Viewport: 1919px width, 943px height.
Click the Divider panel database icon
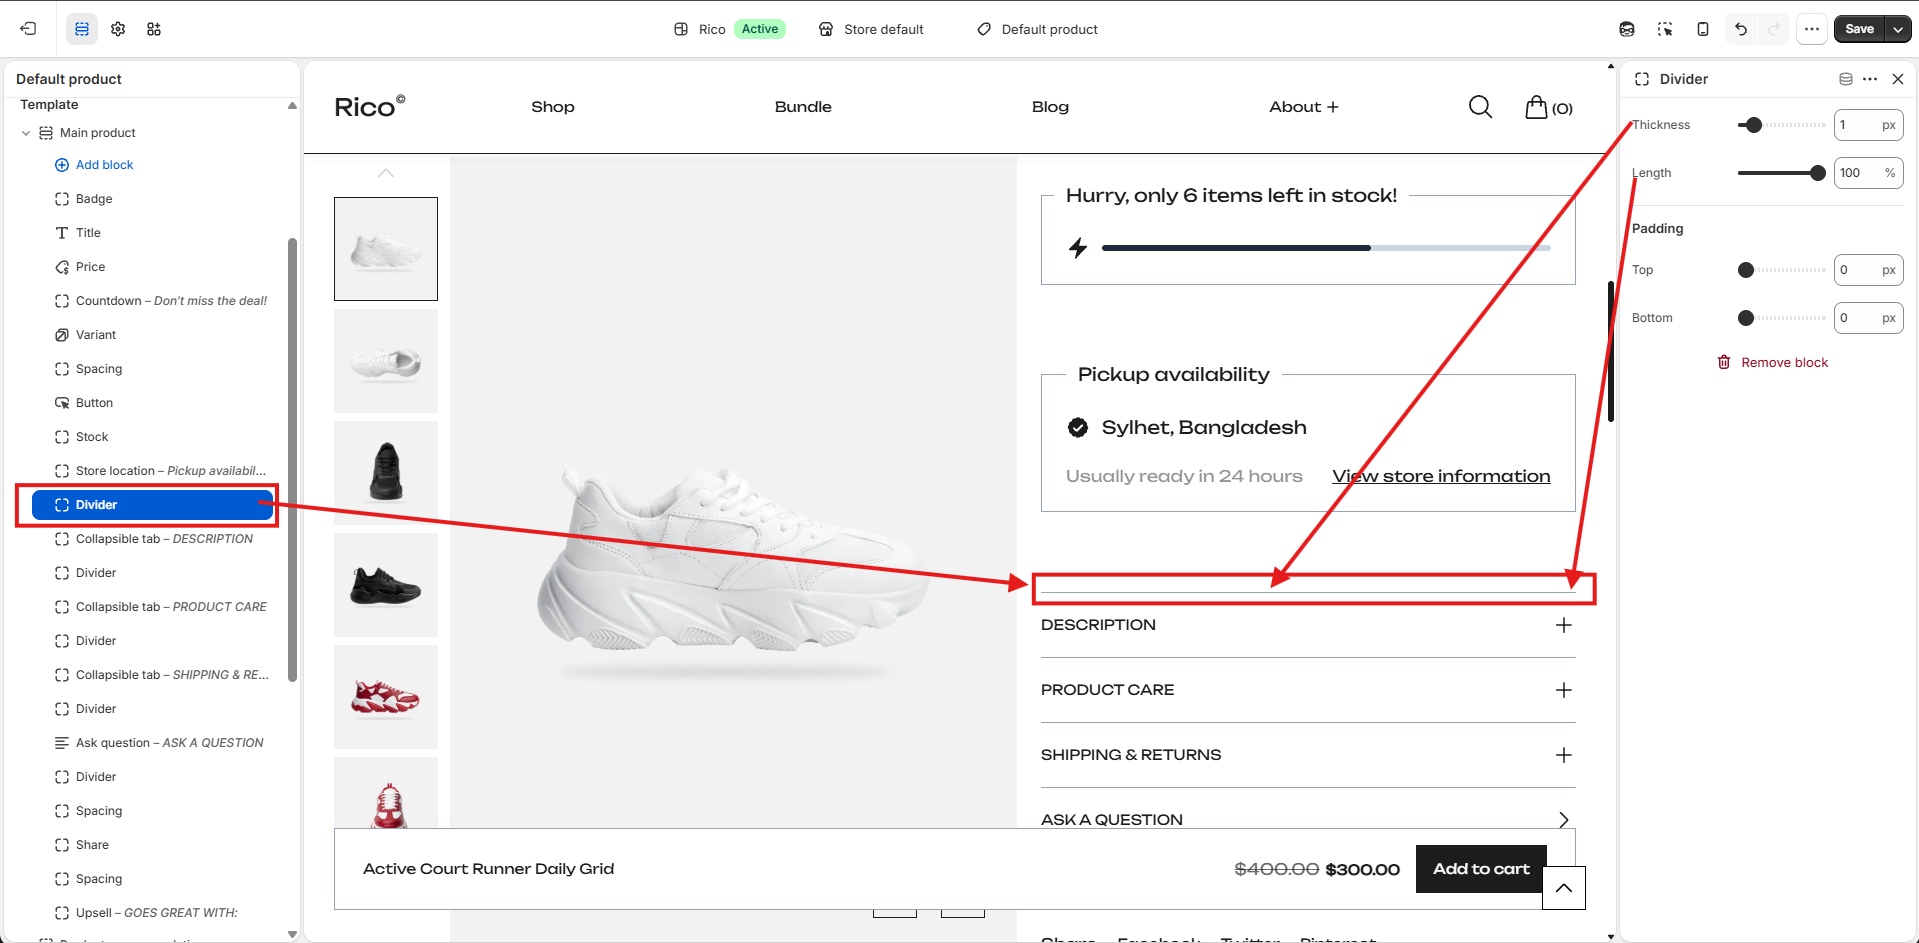click(x=1846, y=79)
